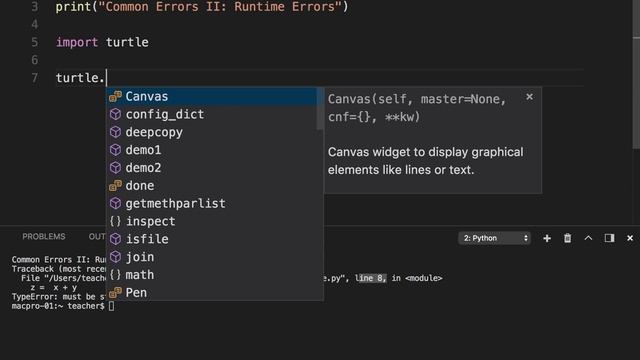
Task: Open the PROBLEMS panel tab
Action: 44,237
